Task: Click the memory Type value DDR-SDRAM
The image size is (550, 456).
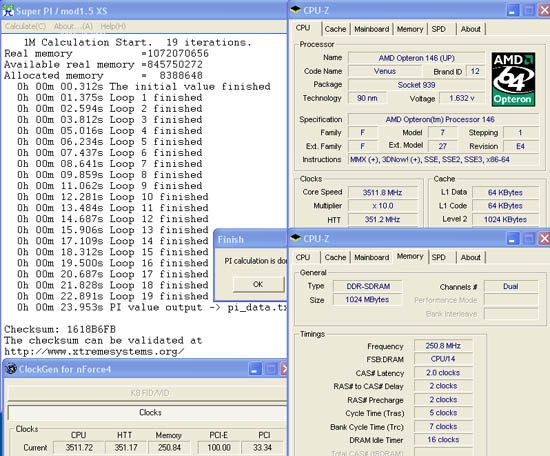Action: 368,286
